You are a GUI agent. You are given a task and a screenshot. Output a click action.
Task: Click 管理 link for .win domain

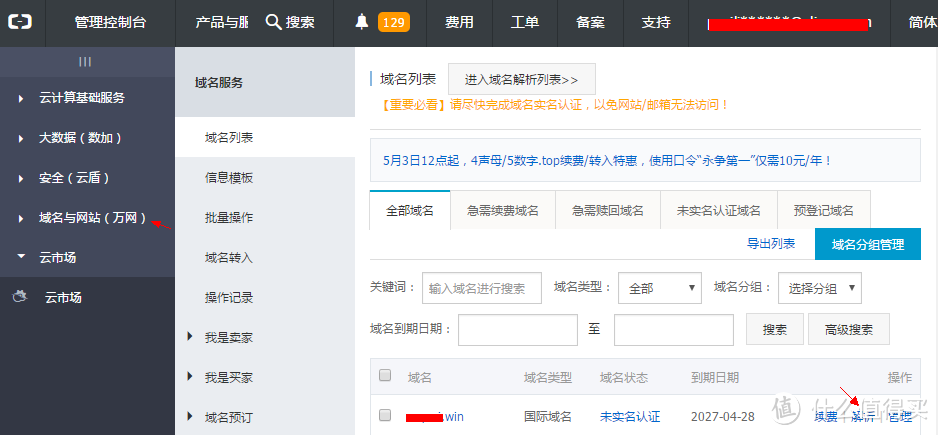(901, 416)
